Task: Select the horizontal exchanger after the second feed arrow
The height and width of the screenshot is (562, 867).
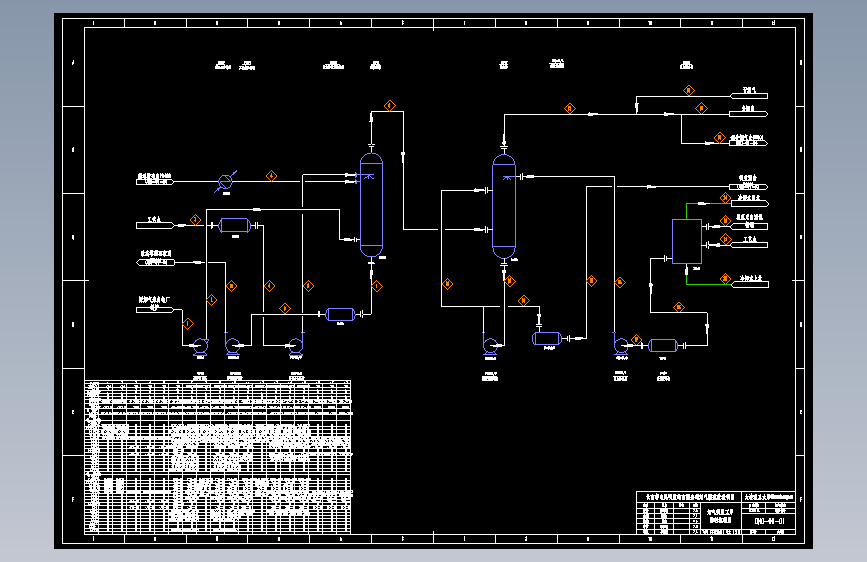Action: (x=235, y=225)
